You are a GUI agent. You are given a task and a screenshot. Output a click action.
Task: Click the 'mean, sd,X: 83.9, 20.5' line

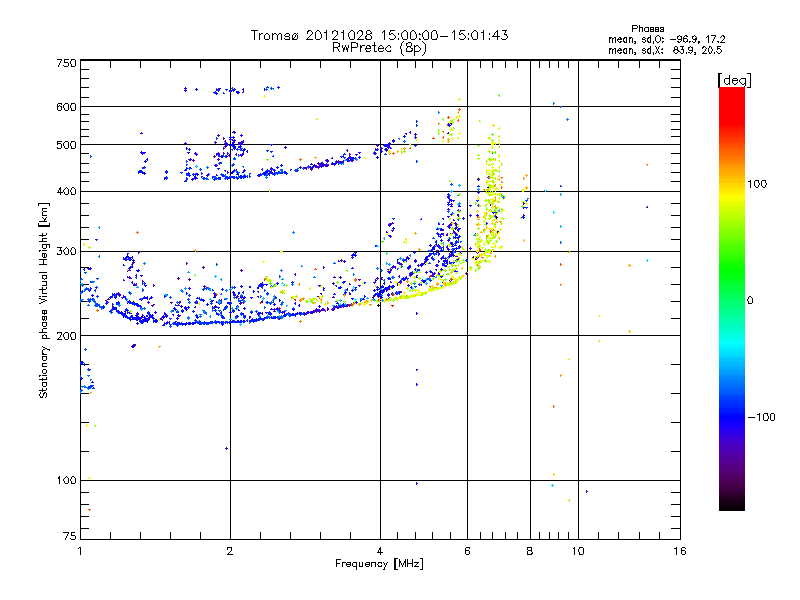coord(665,50)
